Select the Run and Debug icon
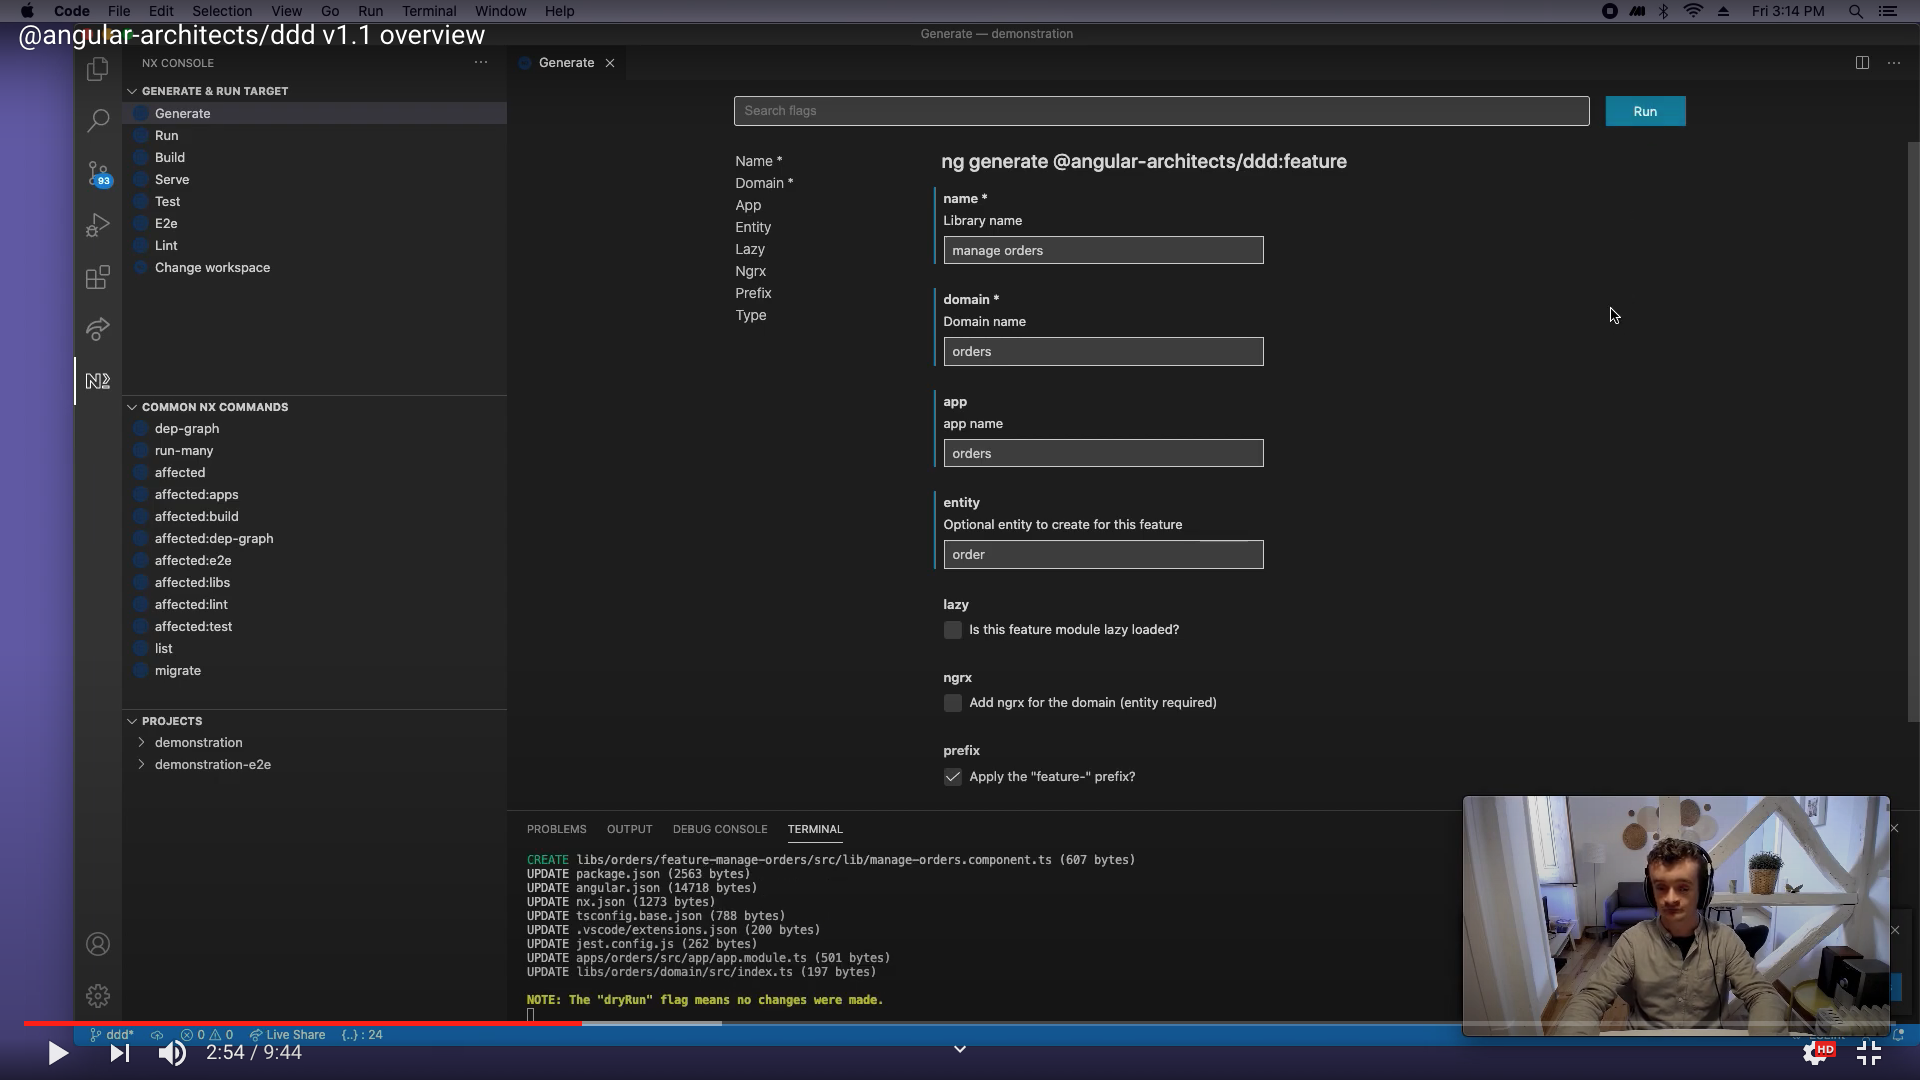This screenshot has width=1920, height=1080. pos(100,225)
